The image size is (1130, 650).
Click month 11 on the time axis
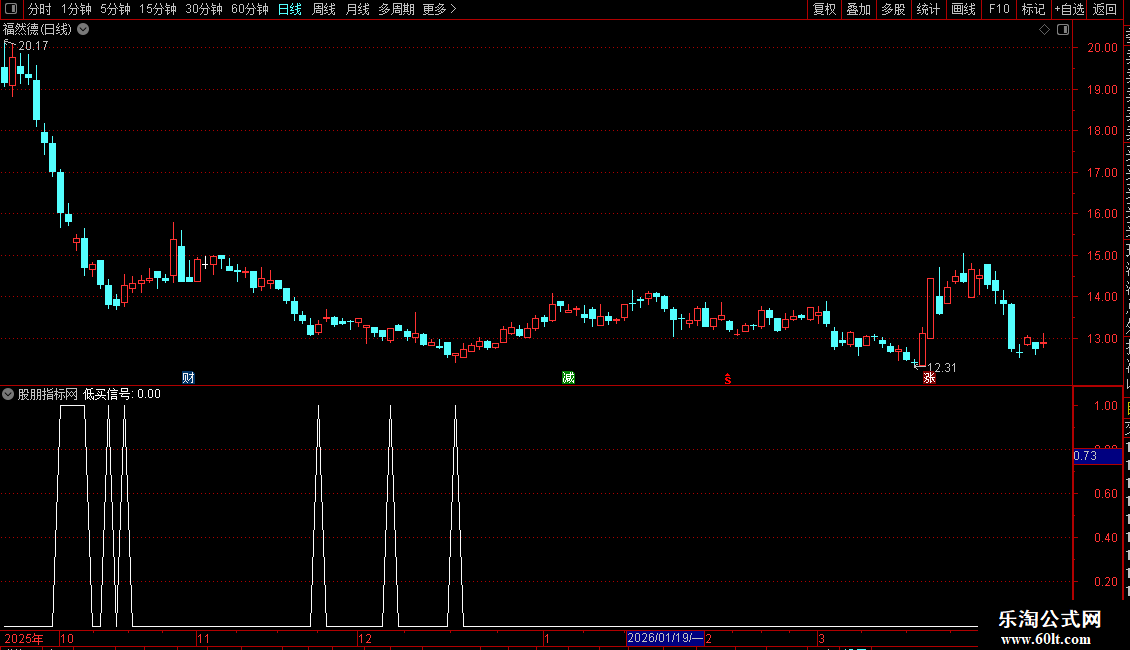pos(203,638)
